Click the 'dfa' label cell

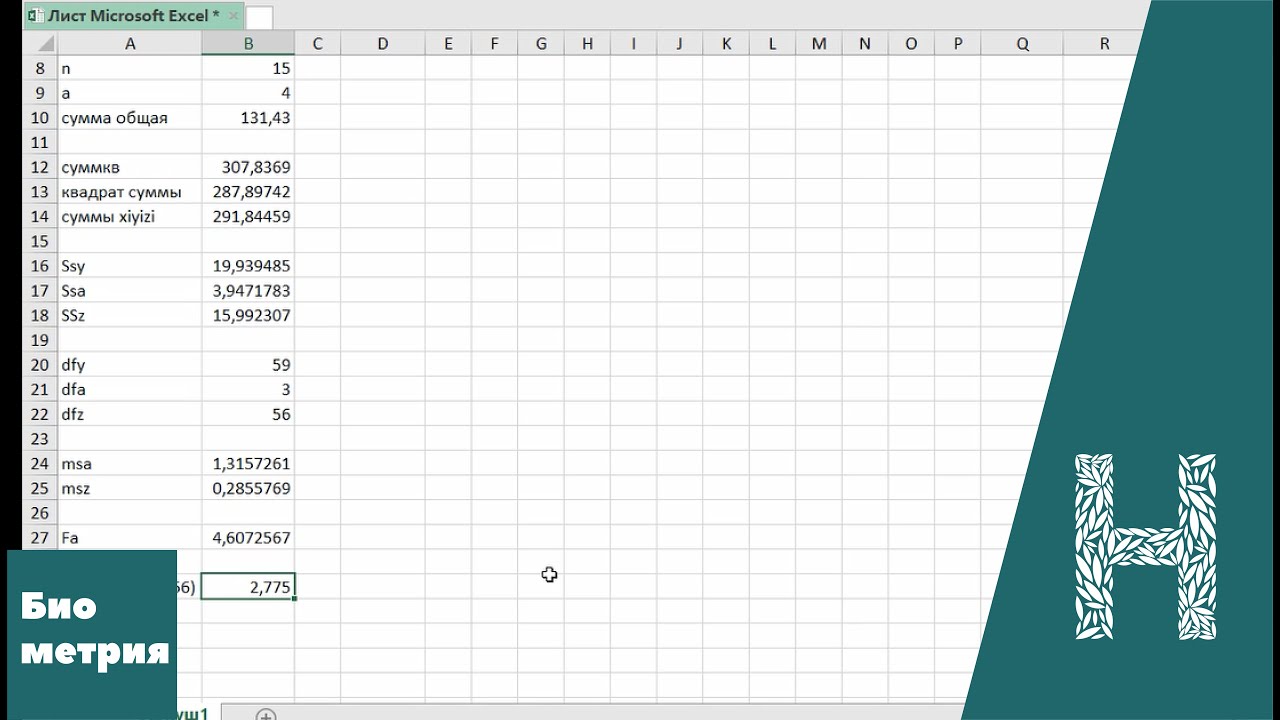130,390
